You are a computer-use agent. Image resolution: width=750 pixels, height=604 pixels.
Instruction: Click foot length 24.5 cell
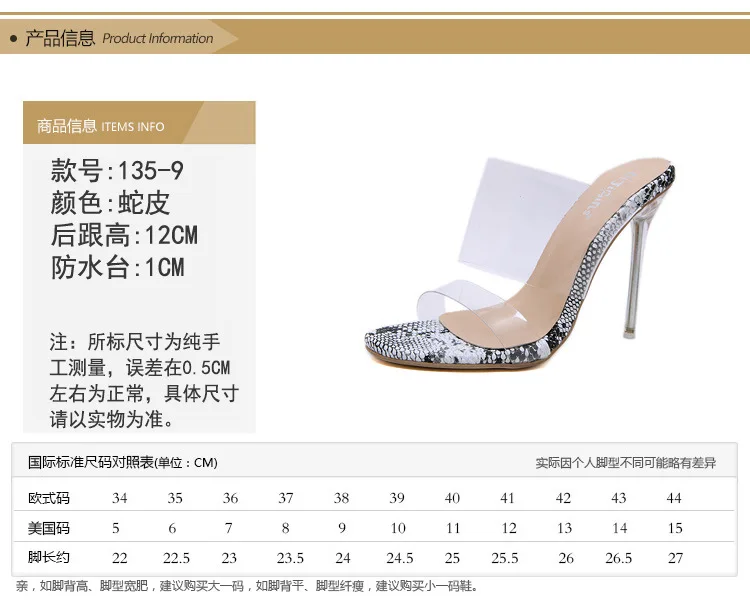(400, 558)
